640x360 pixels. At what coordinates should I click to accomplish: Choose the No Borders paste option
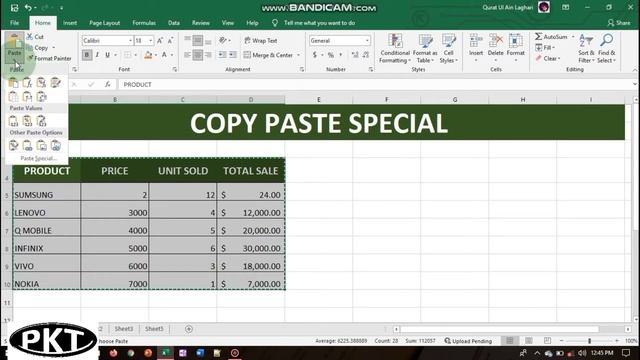pyautogui.click(x=13, y=97)
